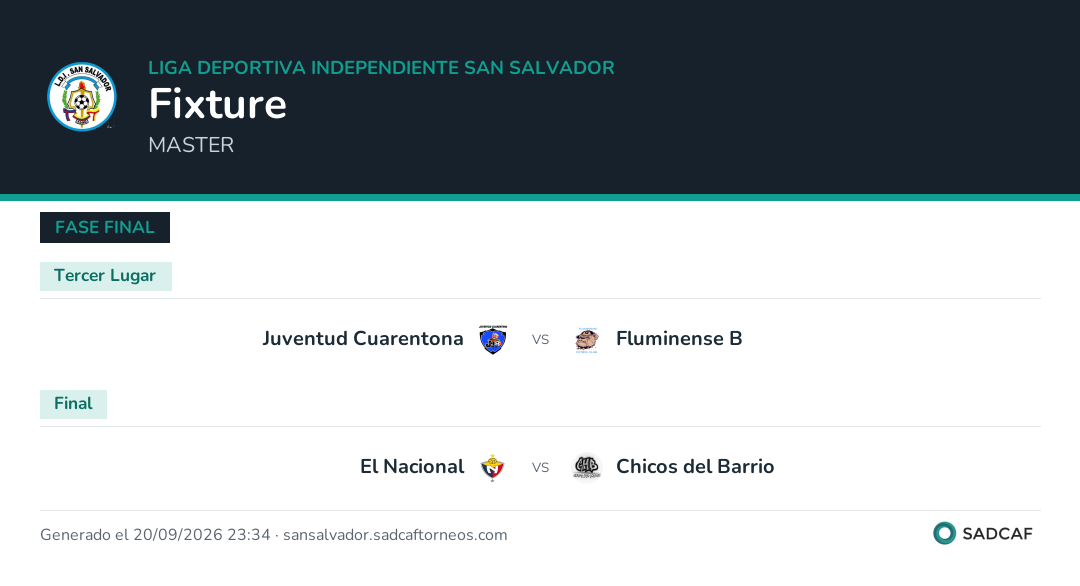This screenshot has height=586, width=1080.
Task: Select the FASE FINAL tab
Action: pos(105,227)
